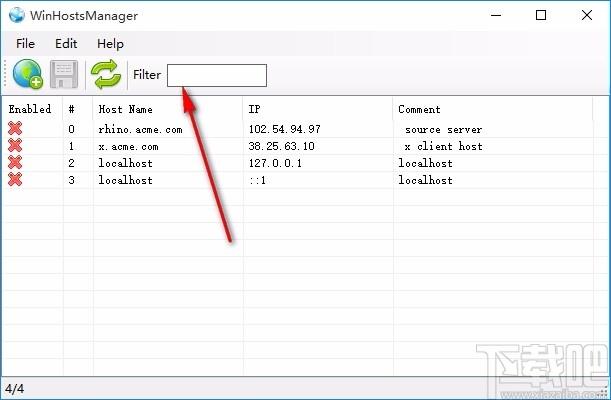The image size is (611, 400).
Task: Click row number 3 cell
Action: tap(71, 180)
